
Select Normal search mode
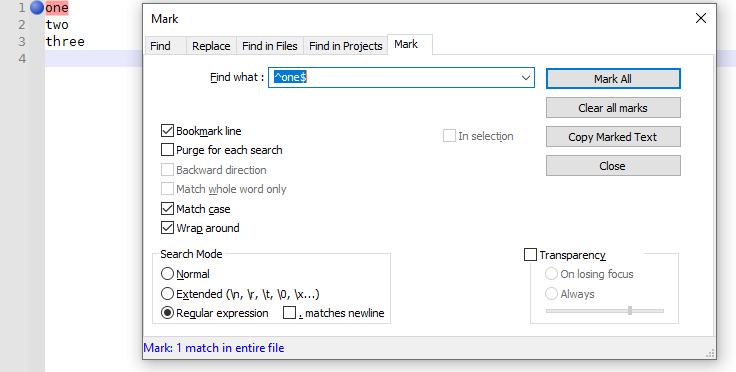pyautogui.click(x=167, y=273)
